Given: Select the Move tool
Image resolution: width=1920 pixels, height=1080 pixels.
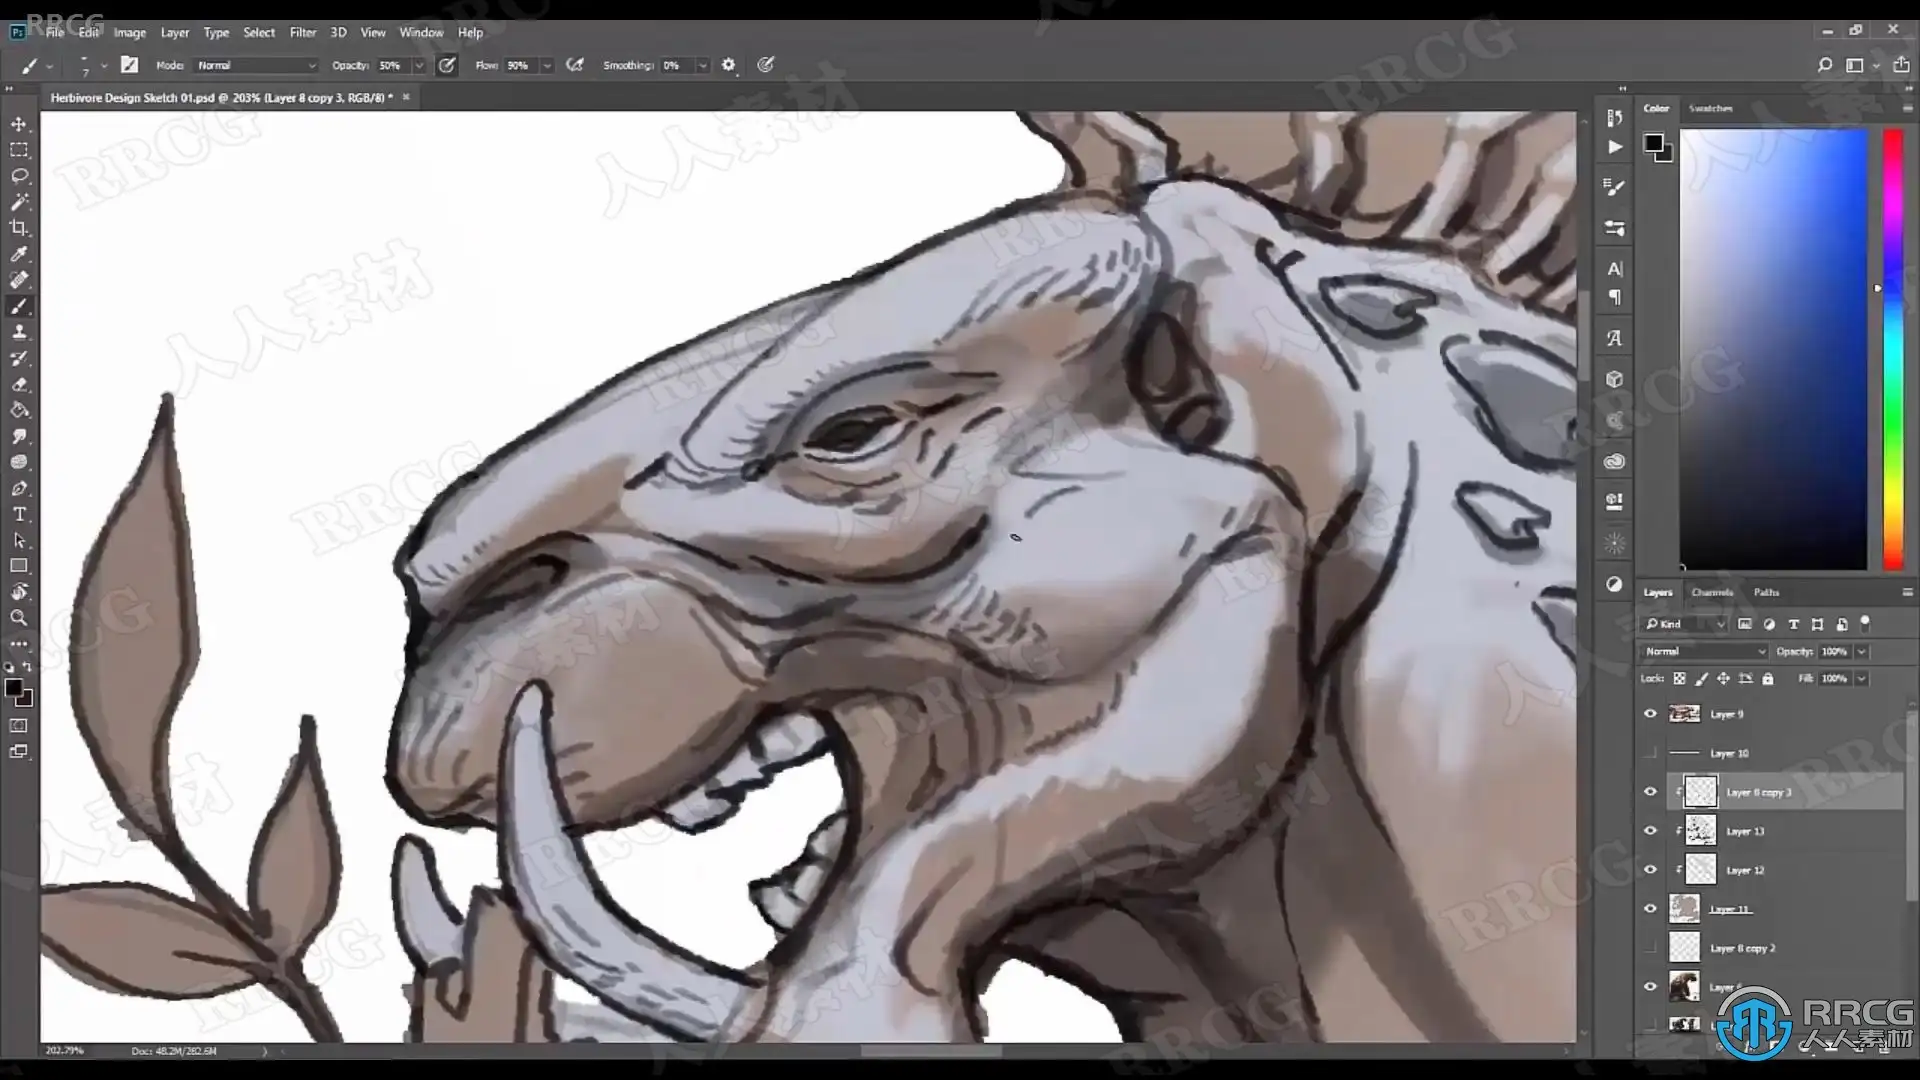Looking at the screenshot, I should tap(19, 124).
